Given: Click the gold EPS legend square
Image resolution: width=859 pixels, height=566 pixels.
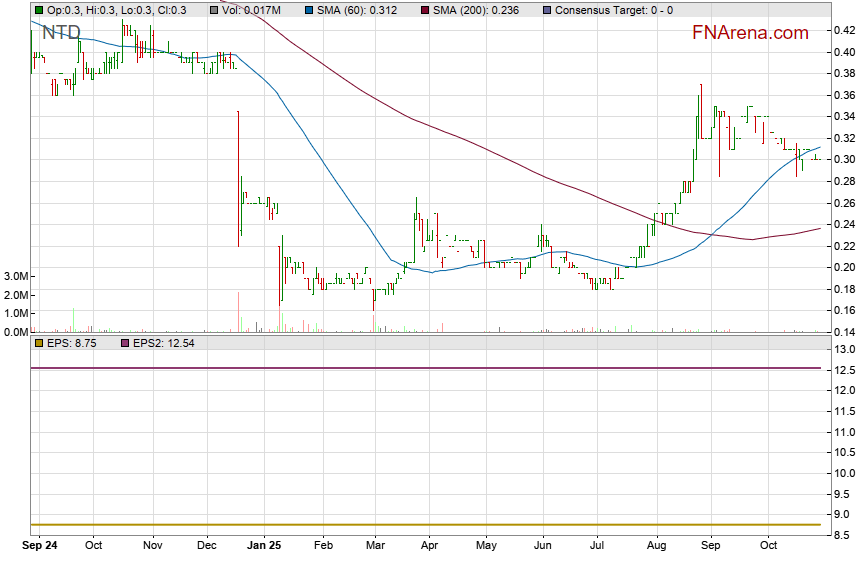Looking at the screenshot, I should 38,343.
